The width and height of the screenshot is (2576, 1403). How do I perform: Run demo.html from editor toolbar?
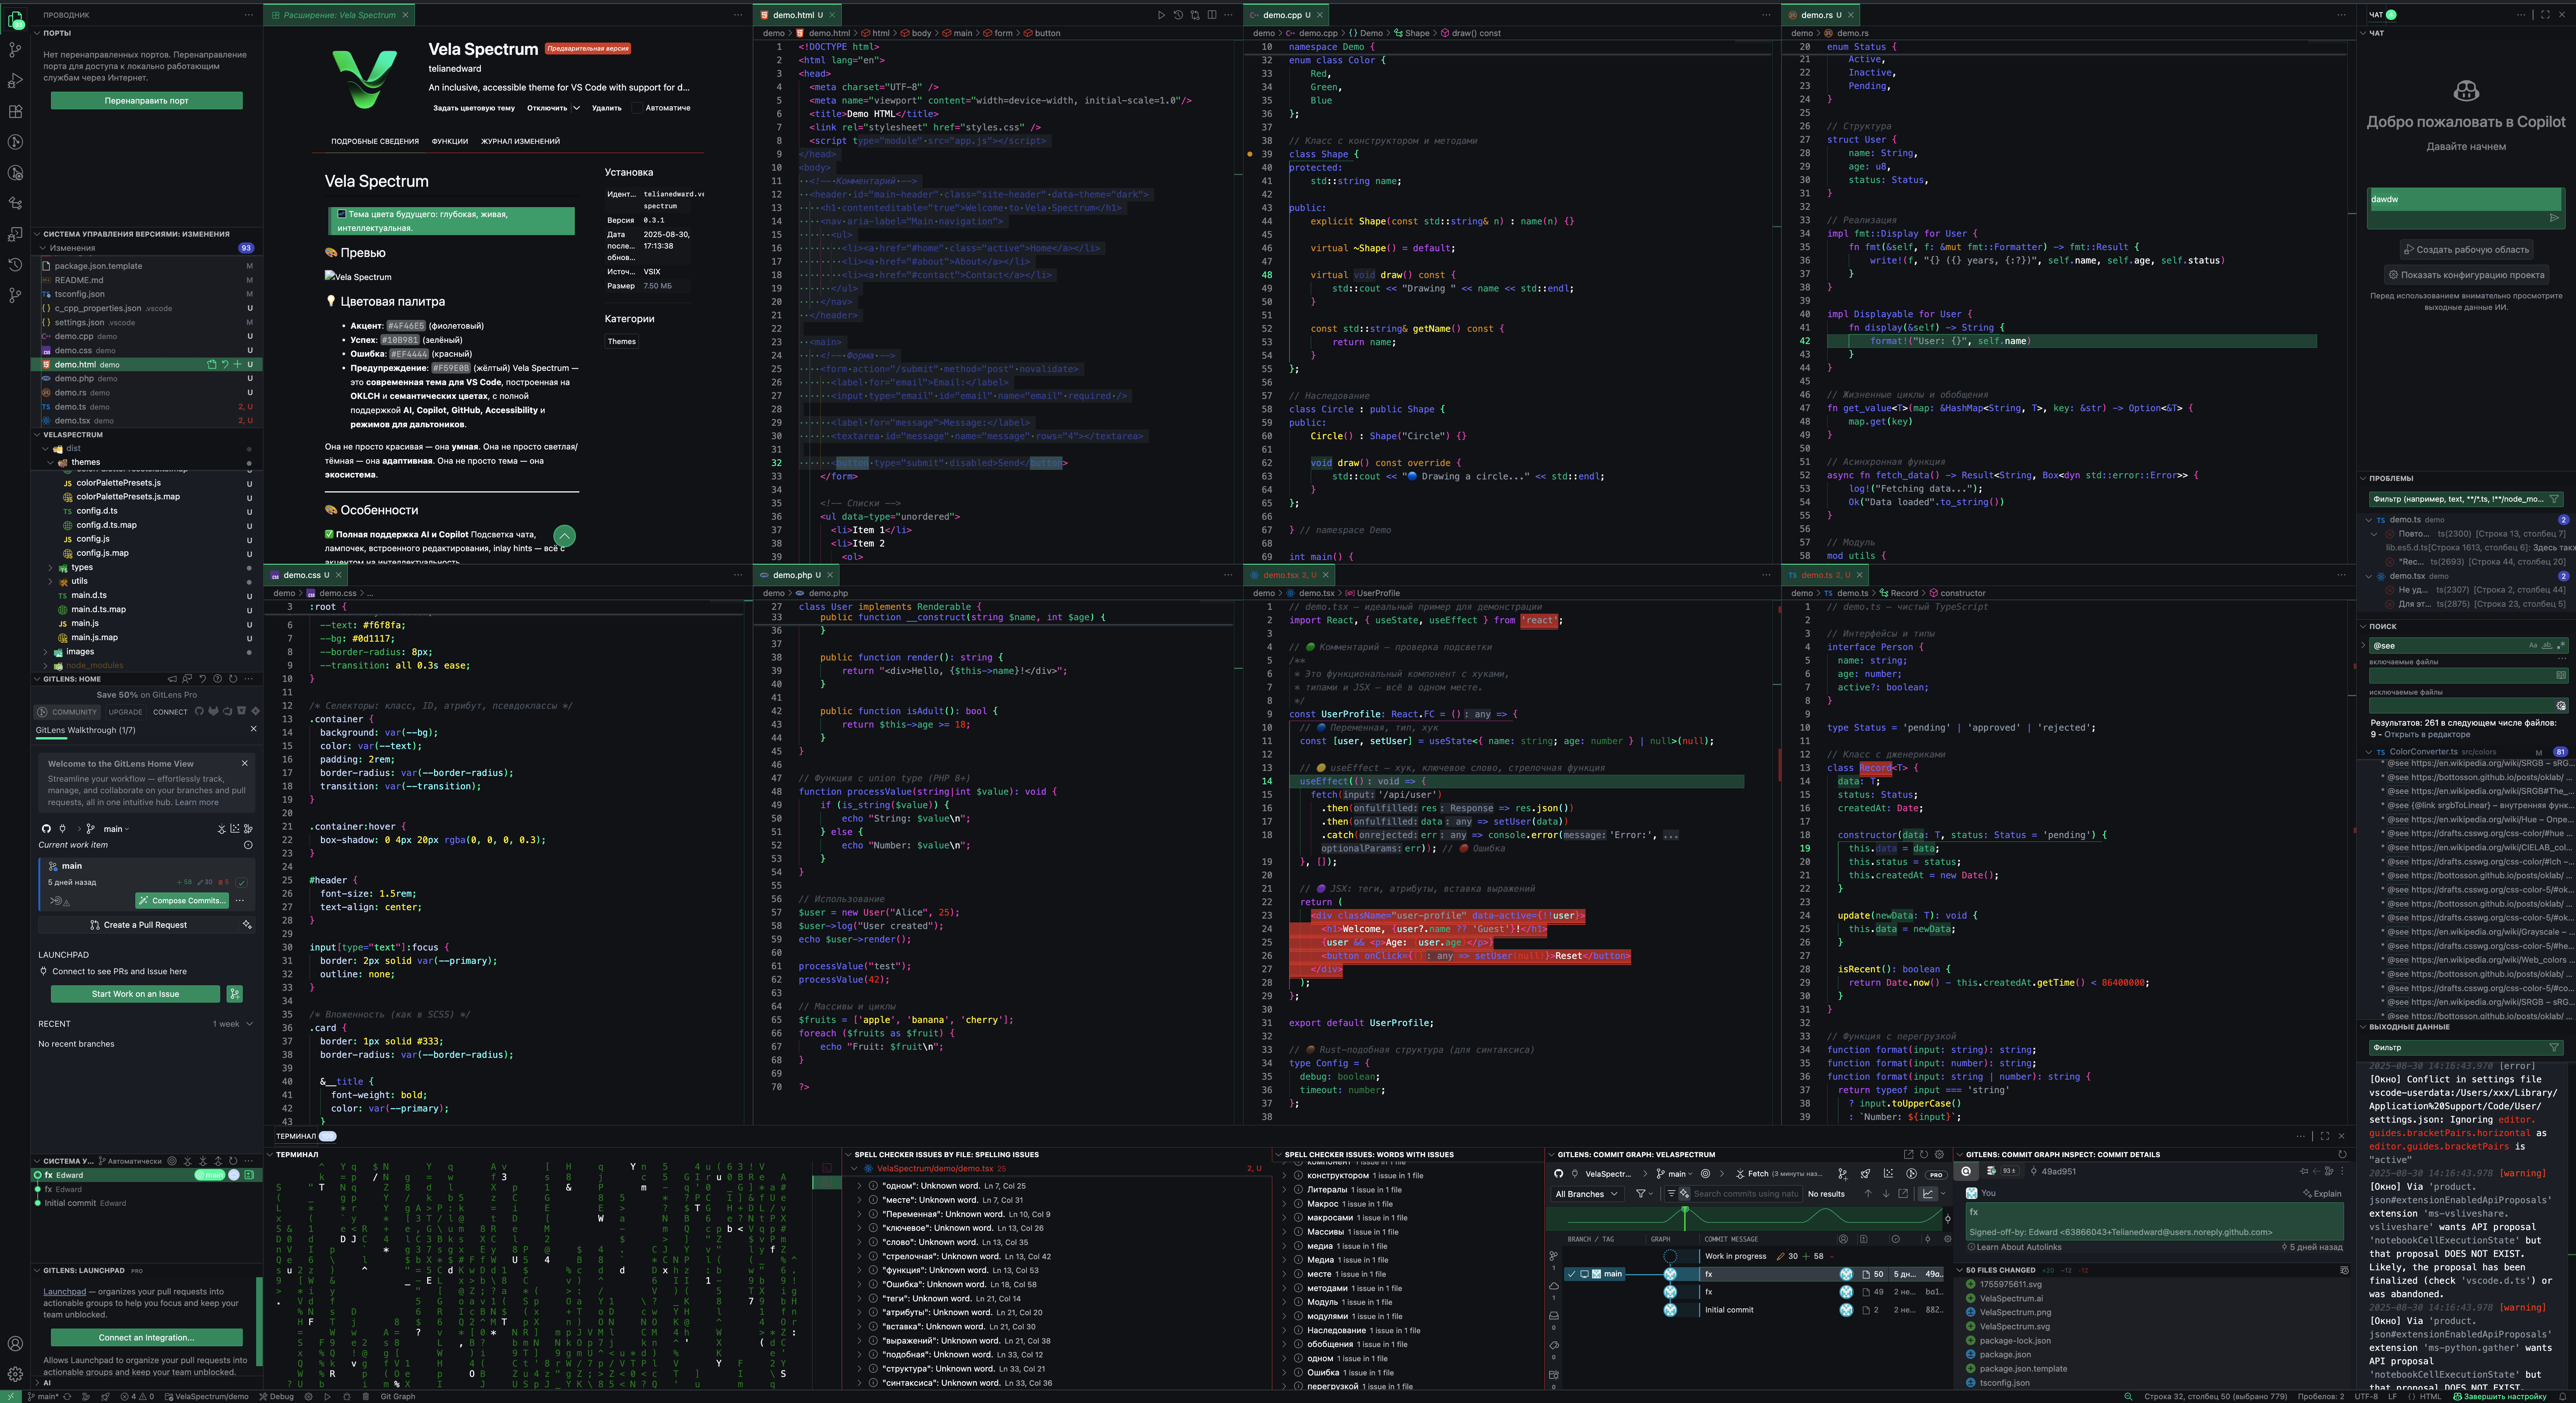click(1161, 15)
